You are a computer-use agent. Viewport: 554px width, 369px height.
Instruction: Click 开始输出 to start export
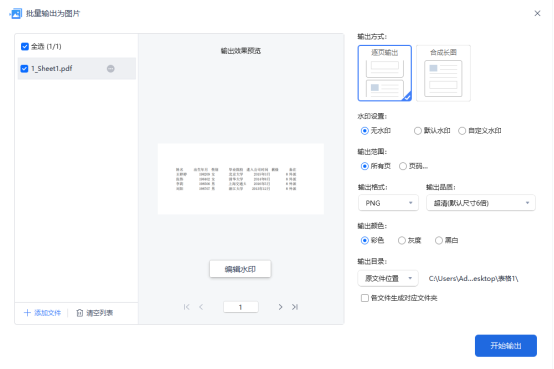click(x=506, y=346)
